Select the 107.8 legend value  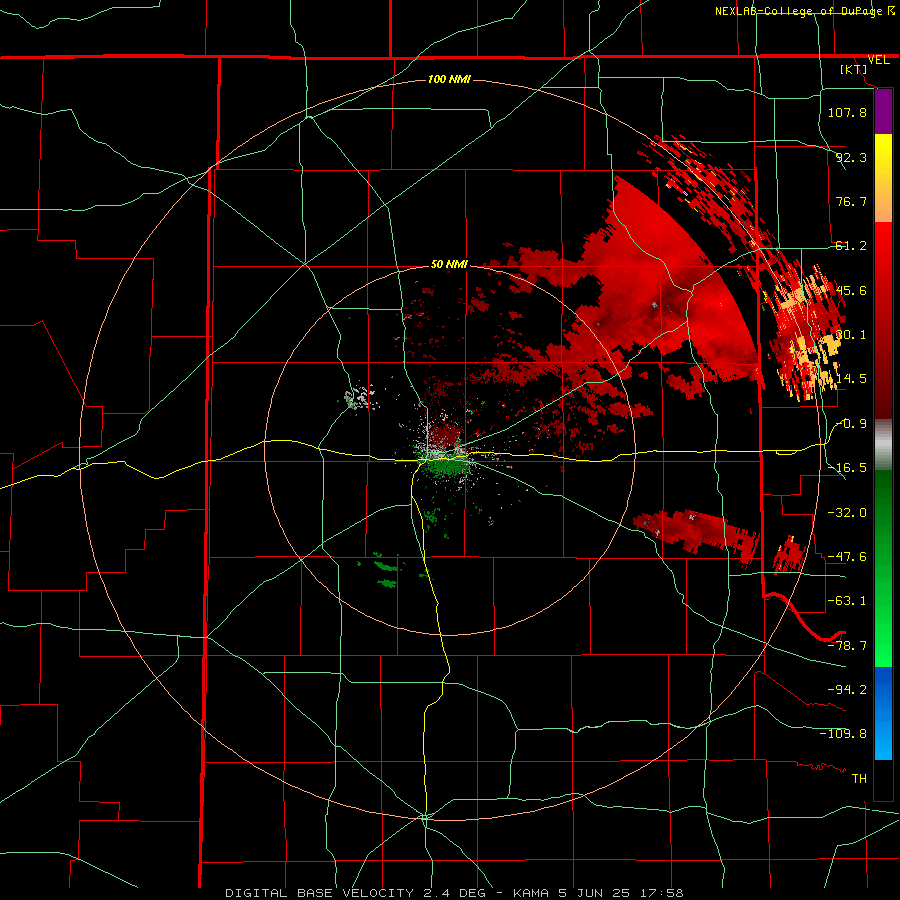pos(847,112)
